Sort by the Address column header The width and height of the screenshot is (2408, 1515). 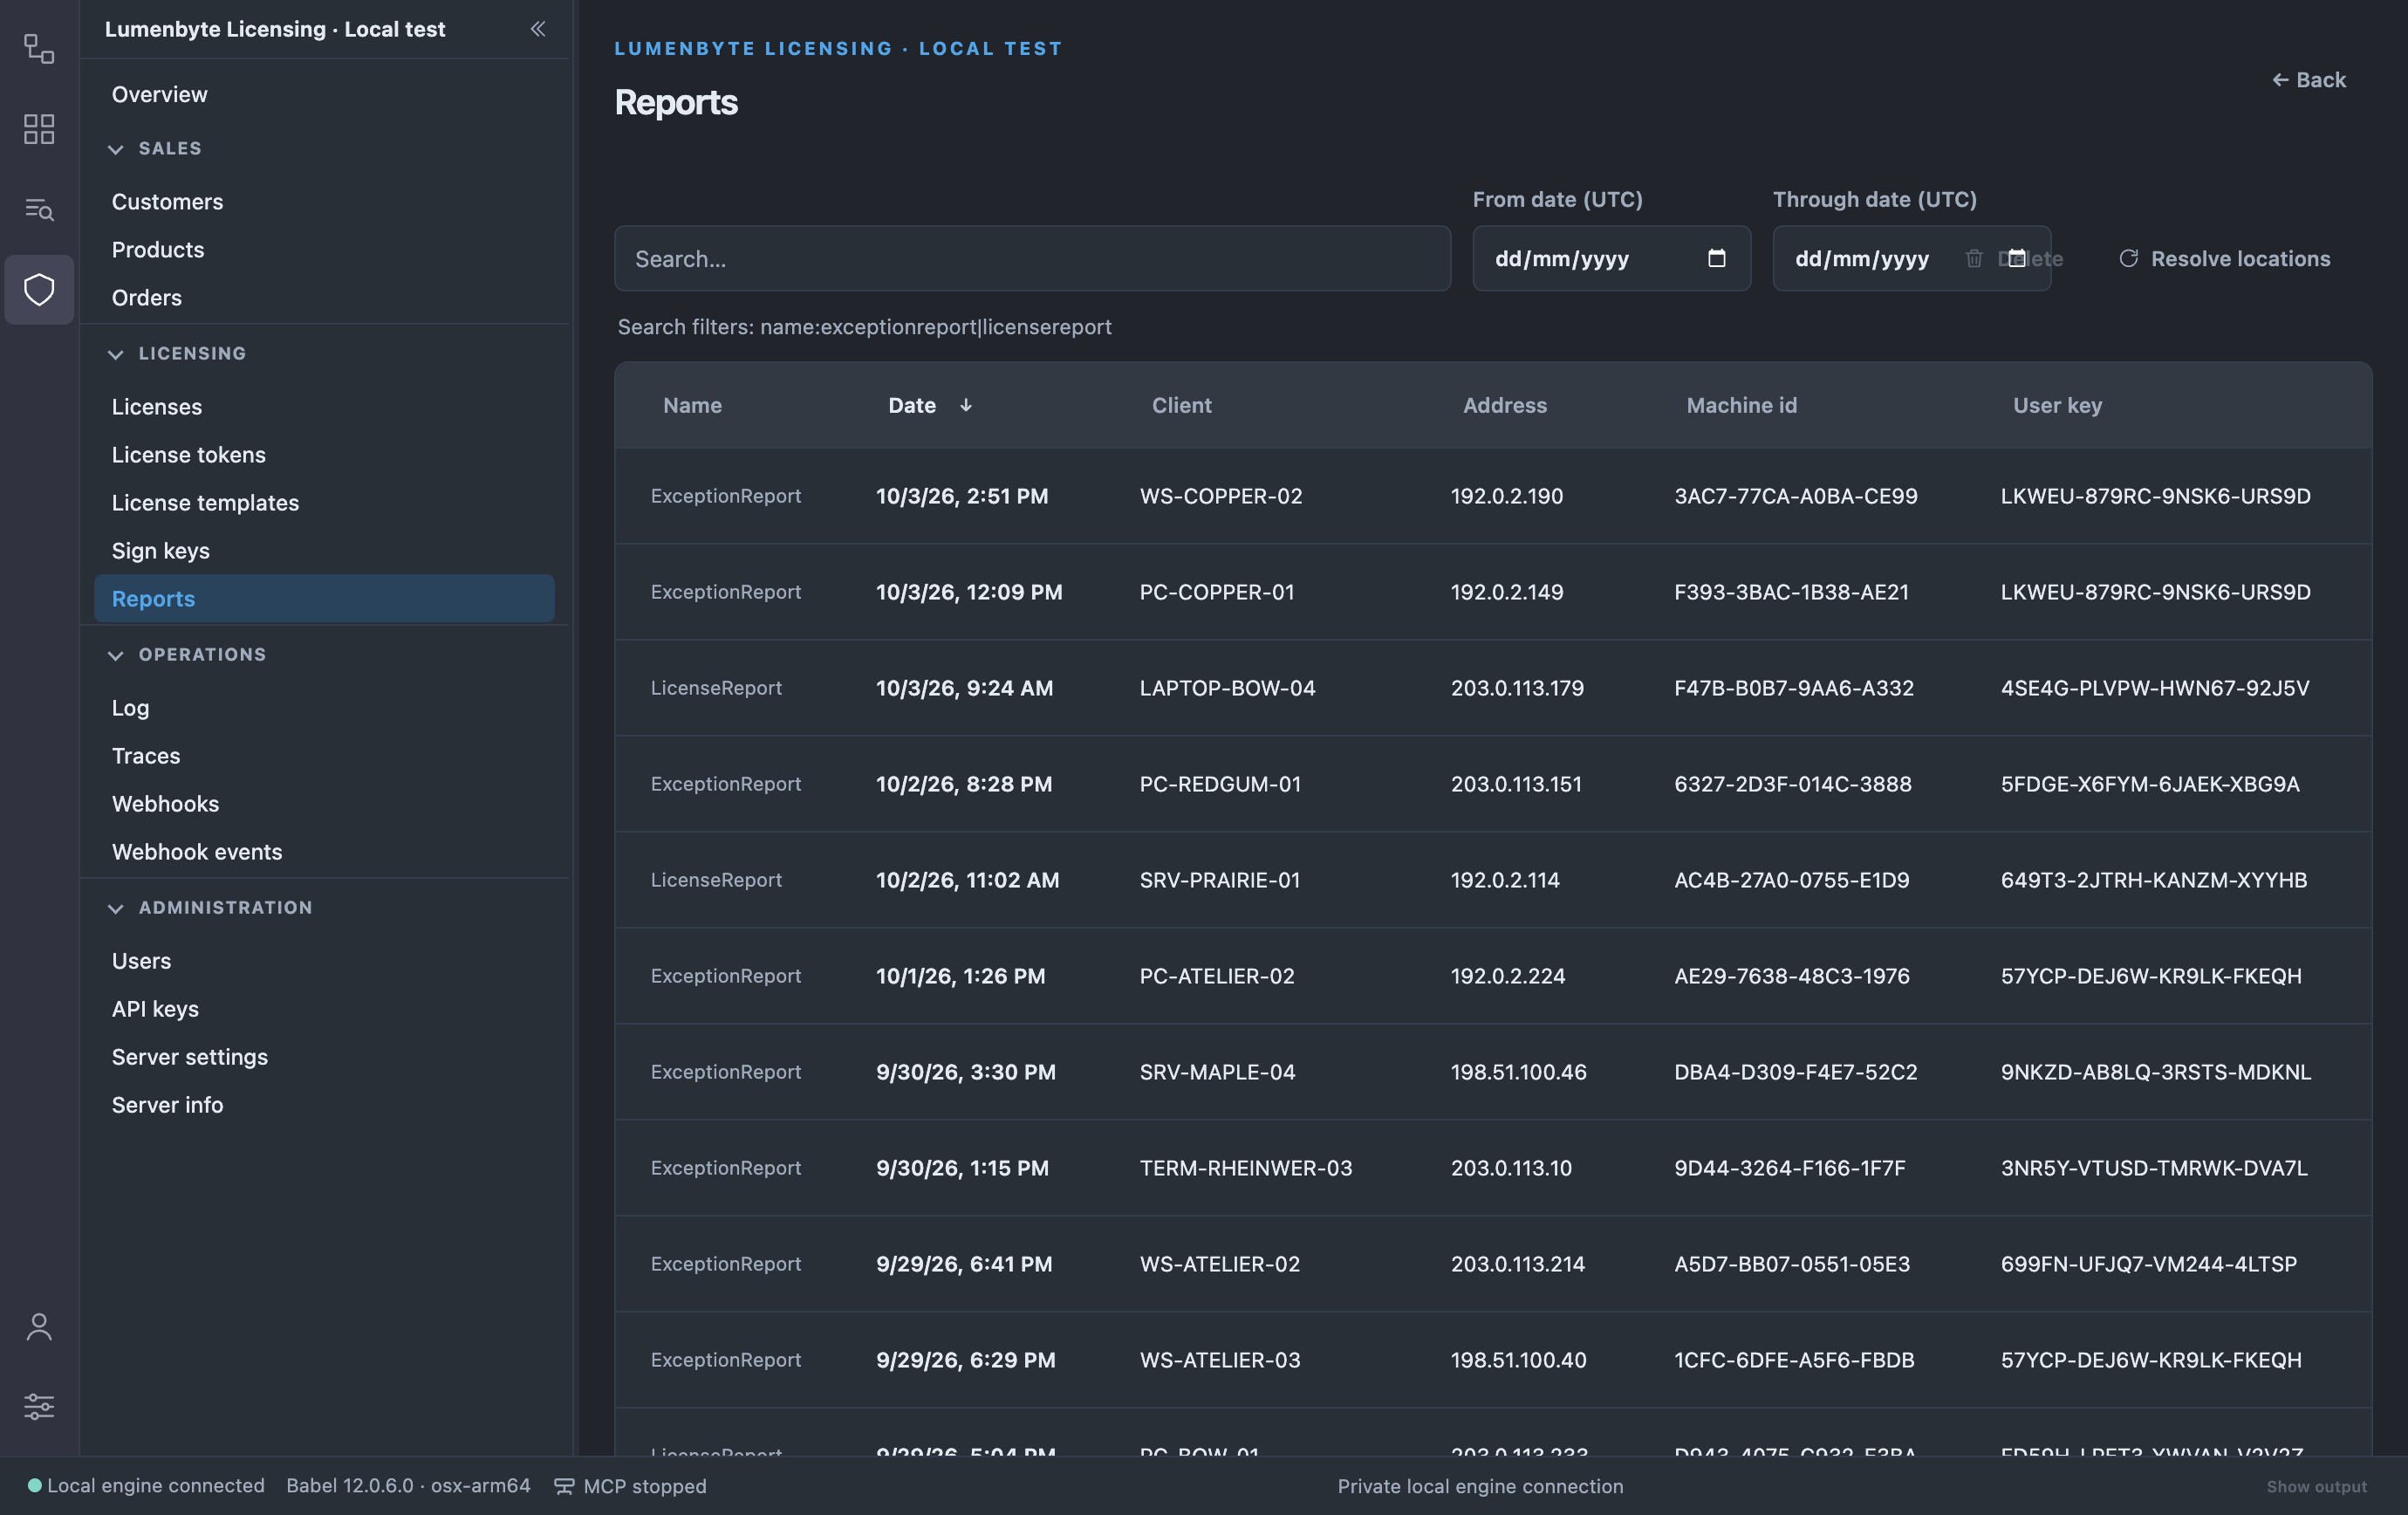click(x=1504, y=405)
